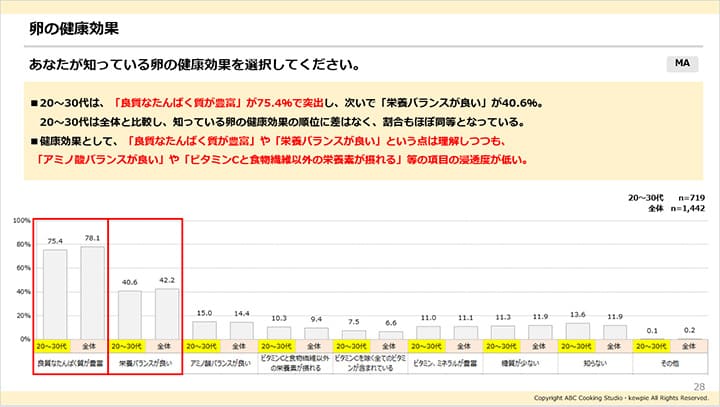
Task: Click category label 栄養バランスが良い below chart
Action: click(146, 363)
